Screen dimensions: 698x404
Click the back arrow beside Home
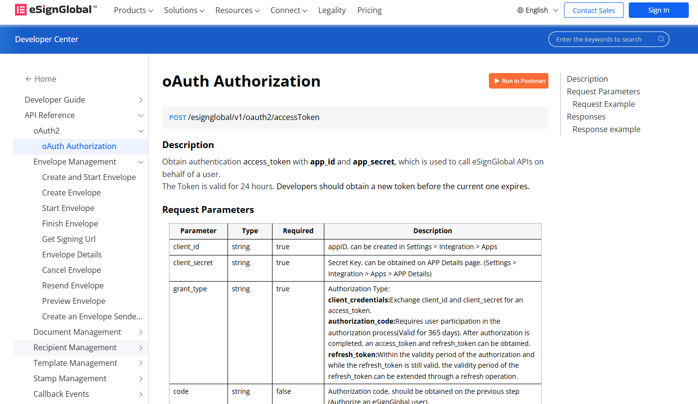[28, 79]
